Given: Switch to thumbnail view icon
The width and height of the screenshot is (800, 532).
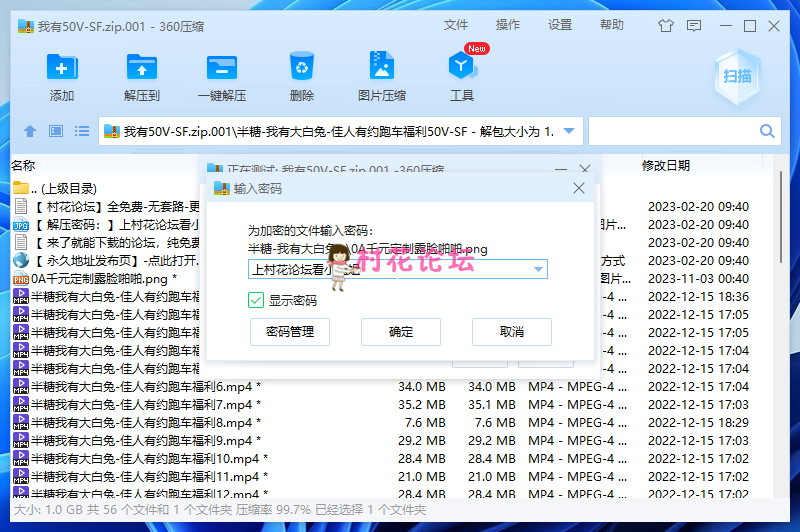Looking at the screenshot, I should 56,131.
